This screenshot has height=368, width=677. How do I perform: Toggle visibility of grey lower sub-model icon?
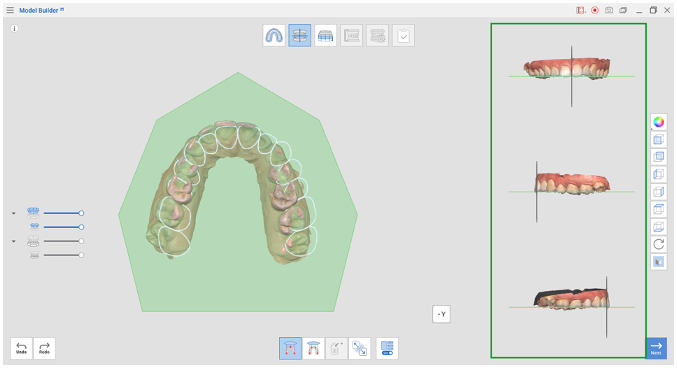tap(35, 255)
